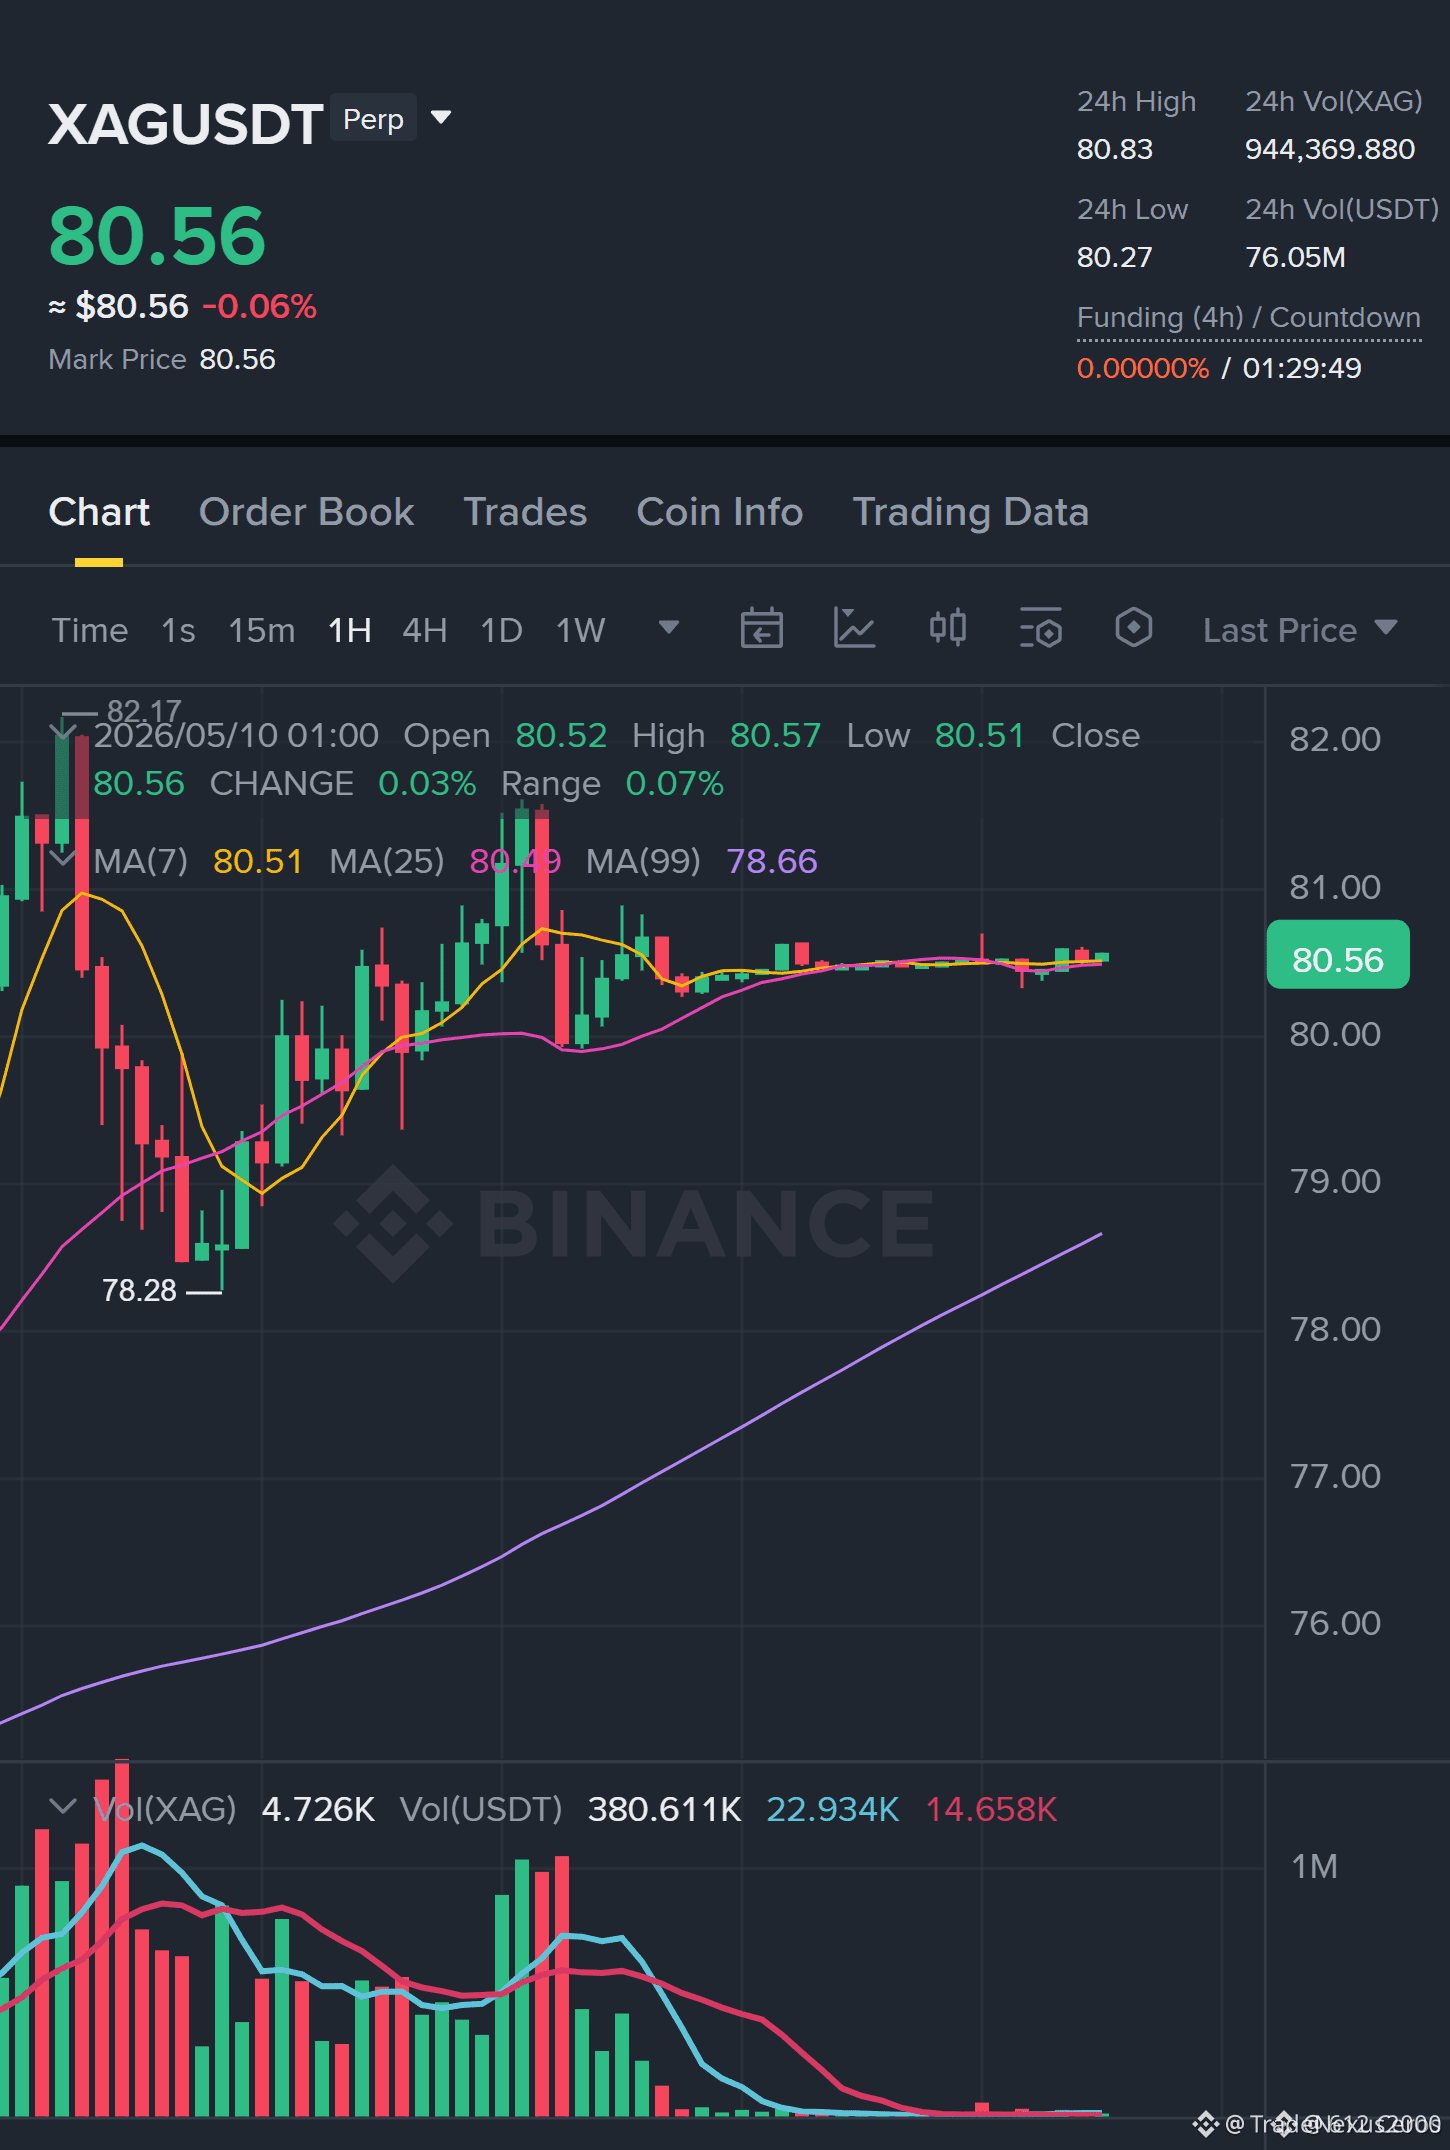Click the green 80.56 price axis marker
Viewport: 1450px width, 2150px height.
(x=1338, y=956)
